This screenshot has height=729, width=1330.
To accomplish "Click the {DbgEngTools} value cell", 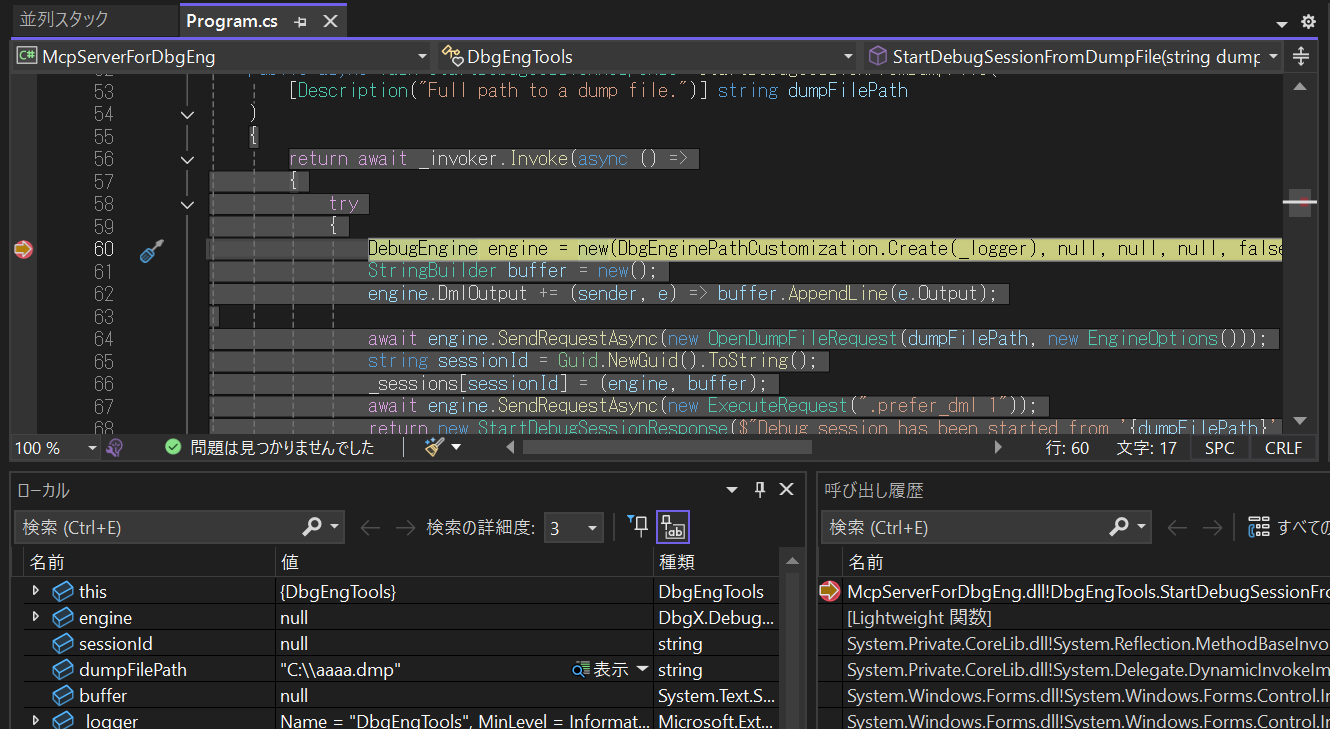I will click(338, 592).
